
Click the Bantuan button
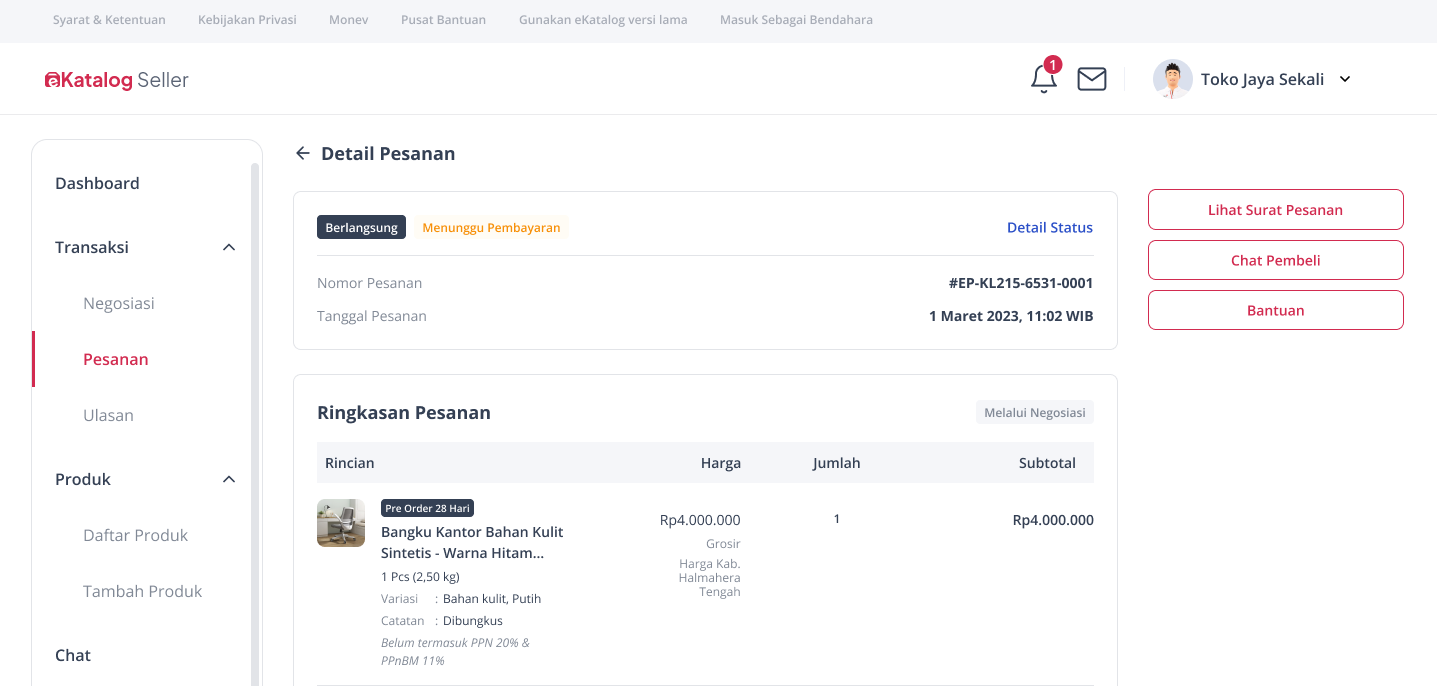(x=1275, y=310)
